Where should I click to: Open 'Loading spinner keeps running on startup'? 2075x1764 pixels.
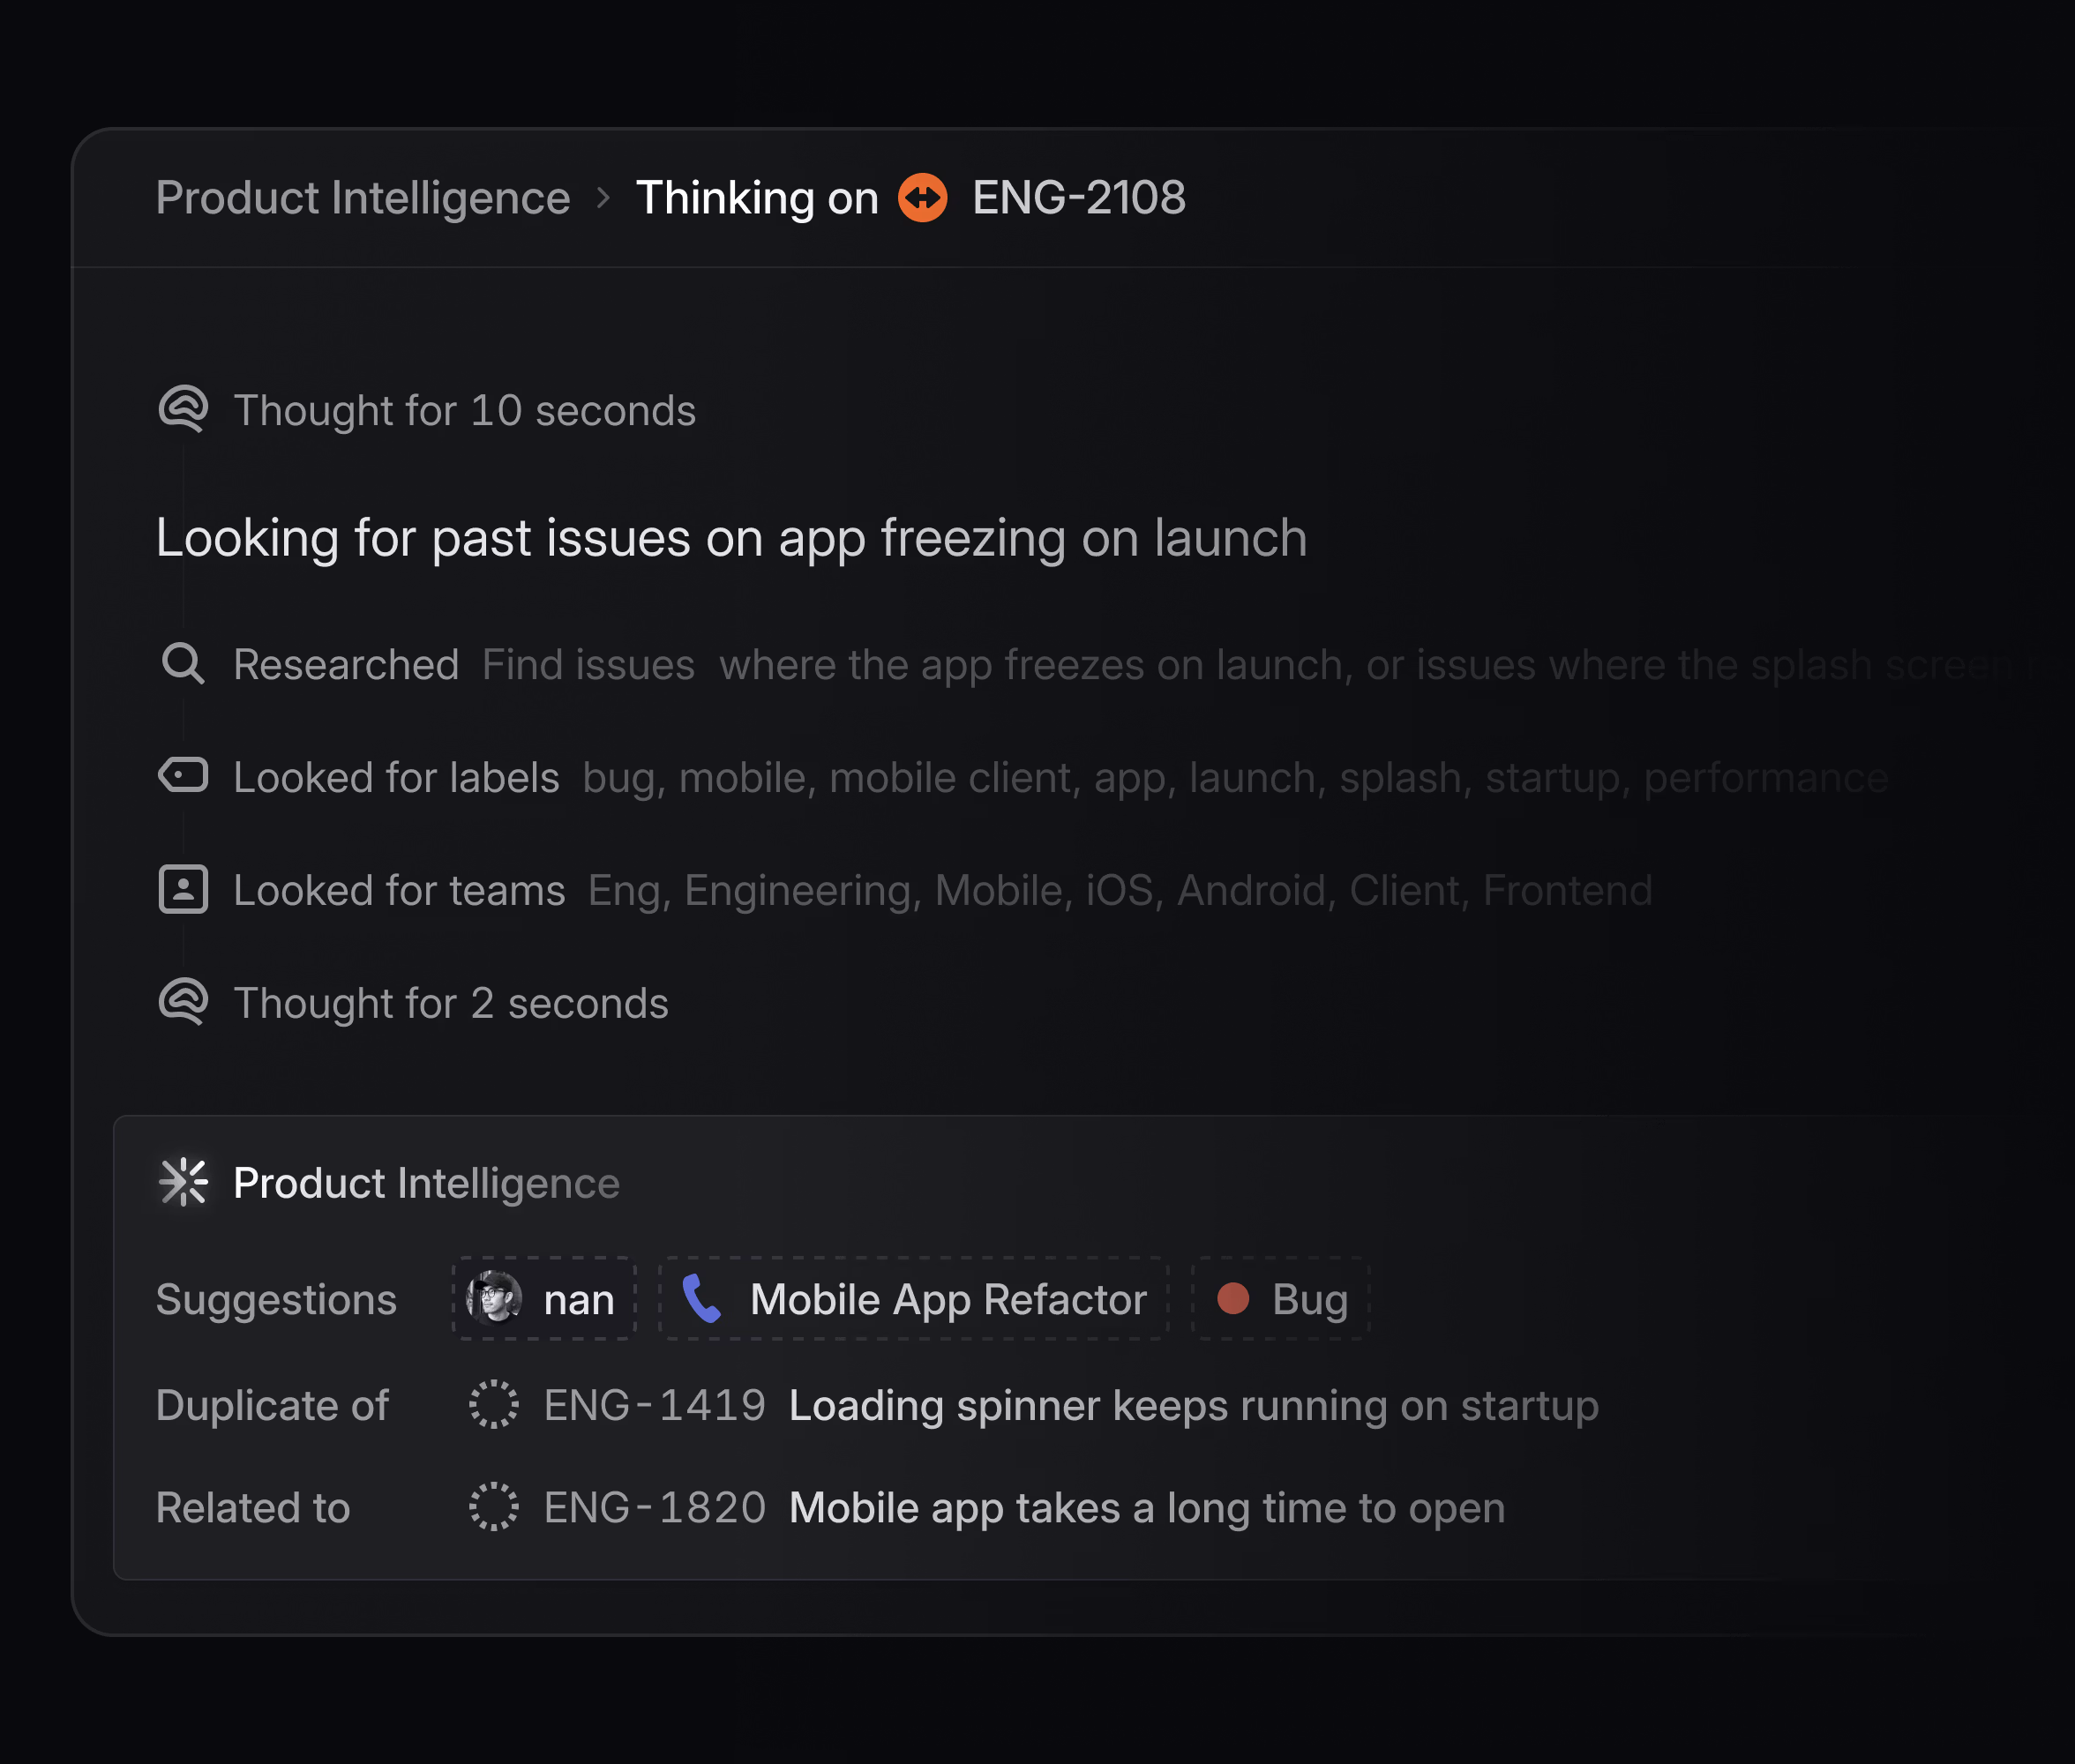1194,1406
